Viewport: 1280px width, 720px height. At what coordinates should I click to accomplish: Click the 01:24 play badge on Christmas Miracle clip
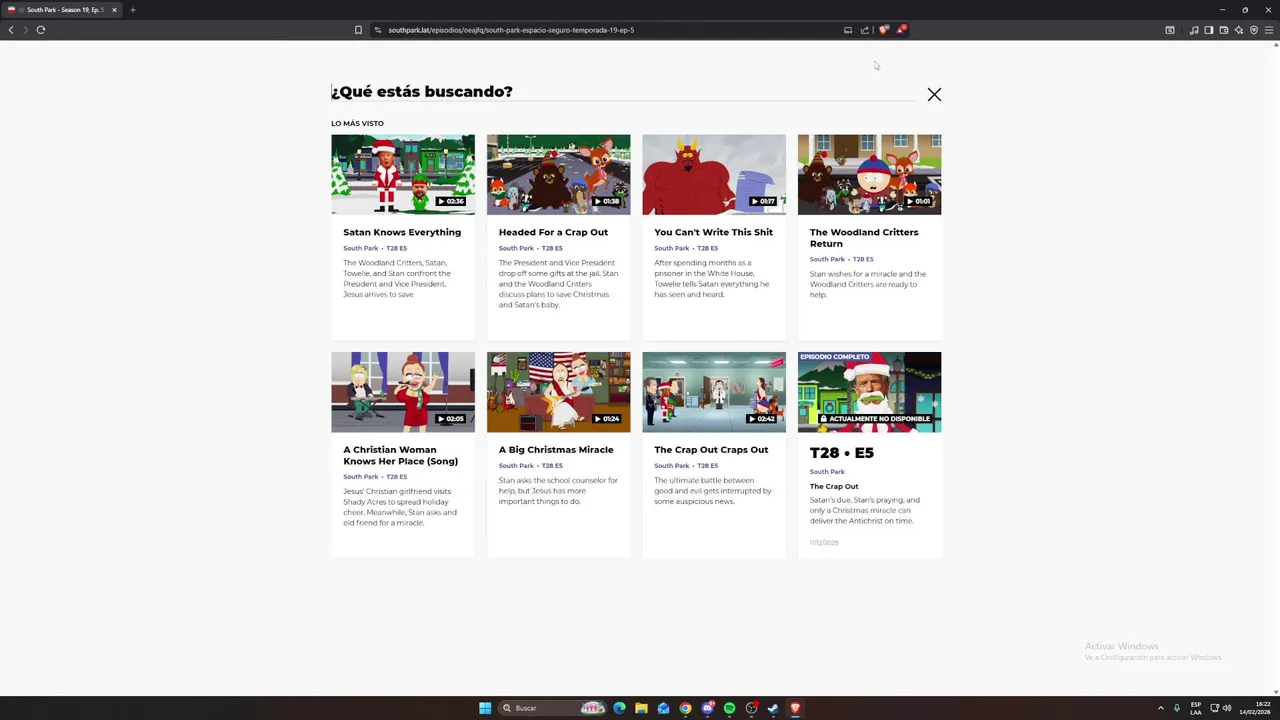pos(607,419)
